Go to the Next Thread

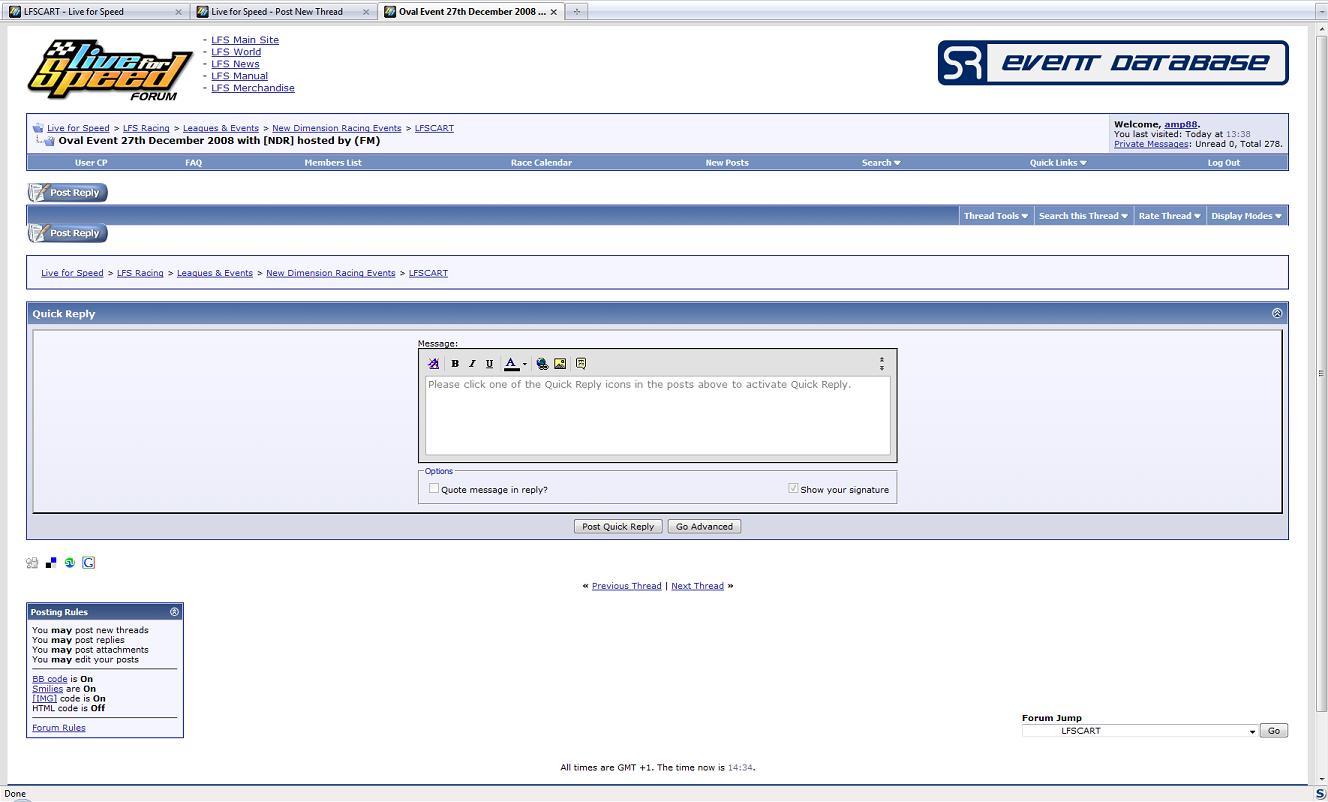point(697,586)
